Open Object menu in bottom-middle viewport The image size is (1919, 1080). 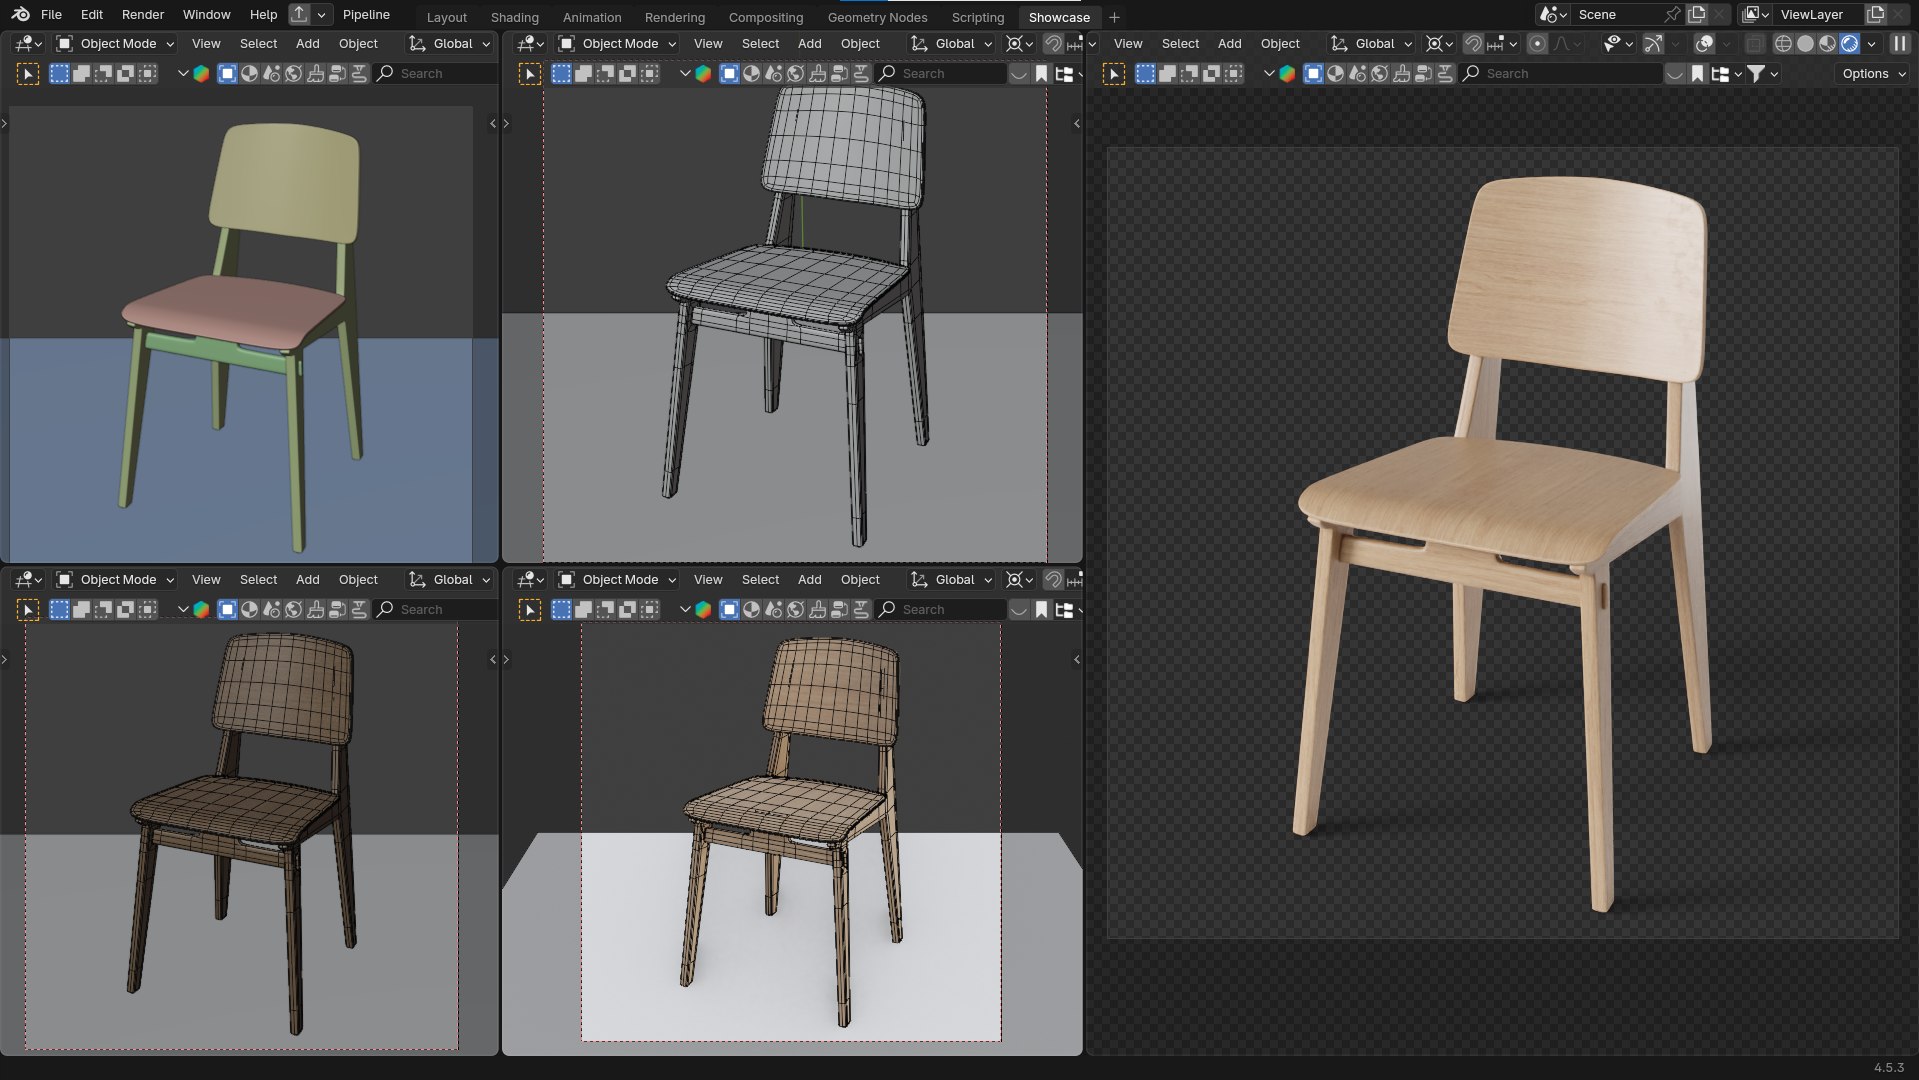pyautogui.click(x=860, y=580)
